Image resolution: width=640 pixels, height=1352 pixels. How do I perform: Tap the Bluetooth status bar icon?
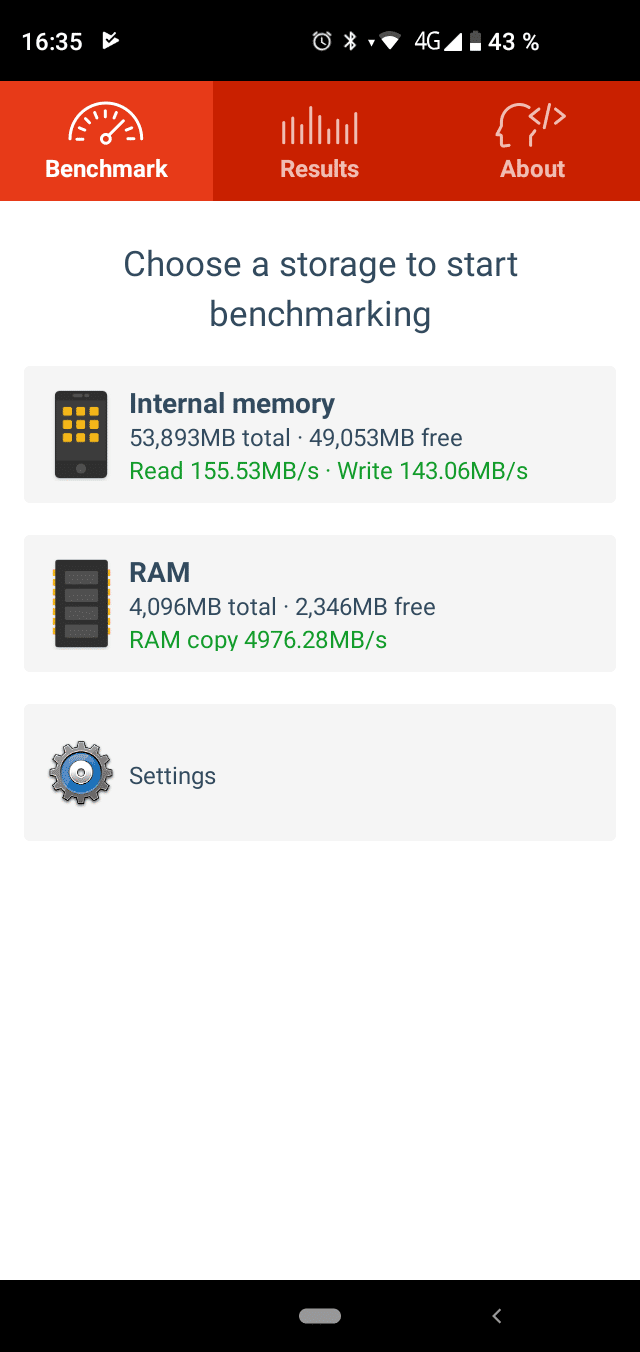(x=350, y=41)
